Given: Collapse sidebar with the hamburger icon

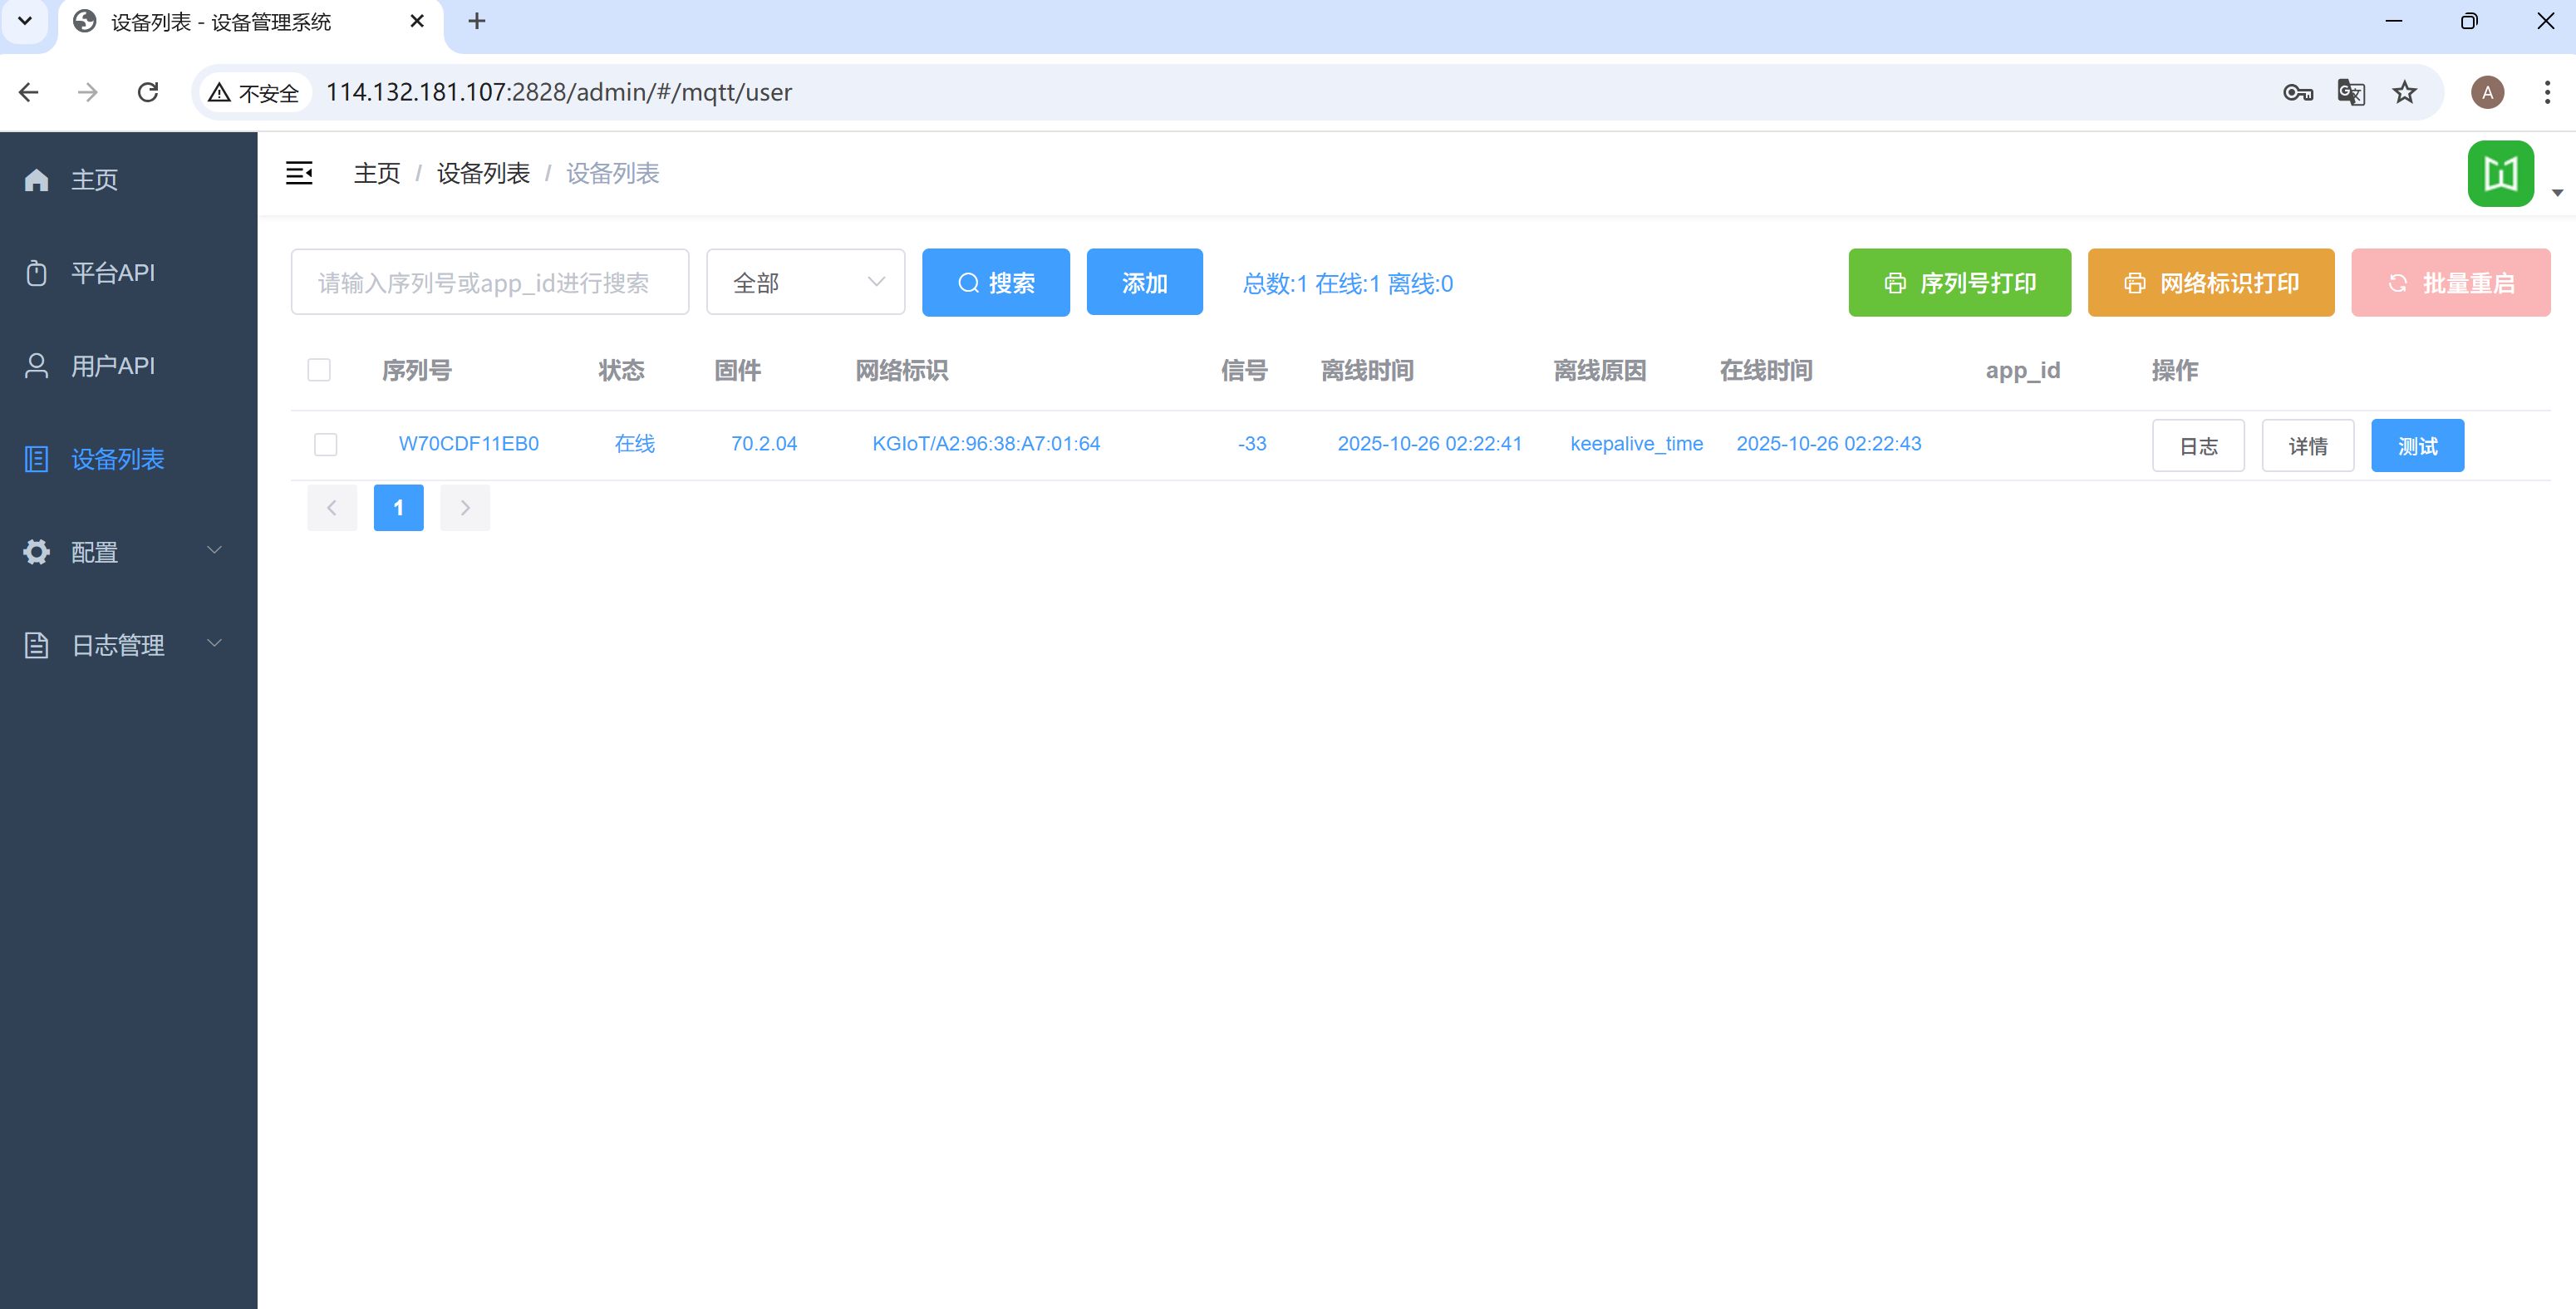Looking at the screenshot, I should (299, 173).
